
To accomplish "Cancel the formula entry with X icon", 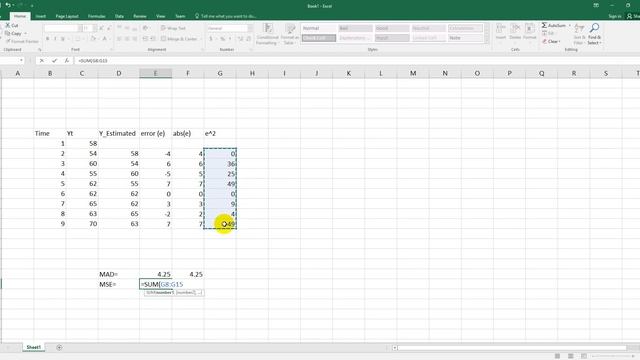I will (41, 60).
